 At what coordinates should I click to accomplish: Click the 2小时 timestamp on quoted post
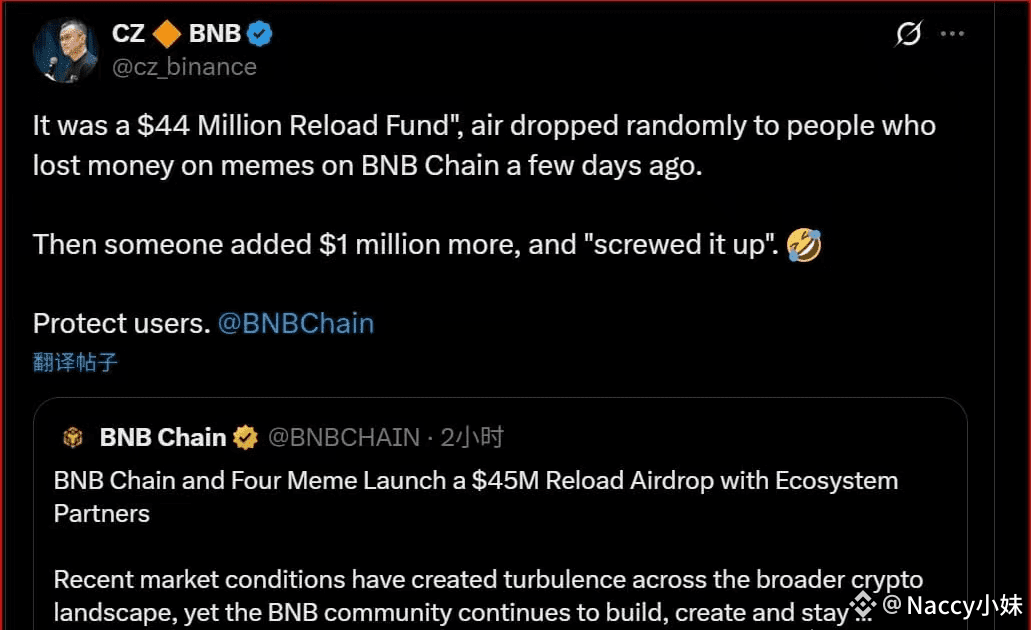[472, 438]
